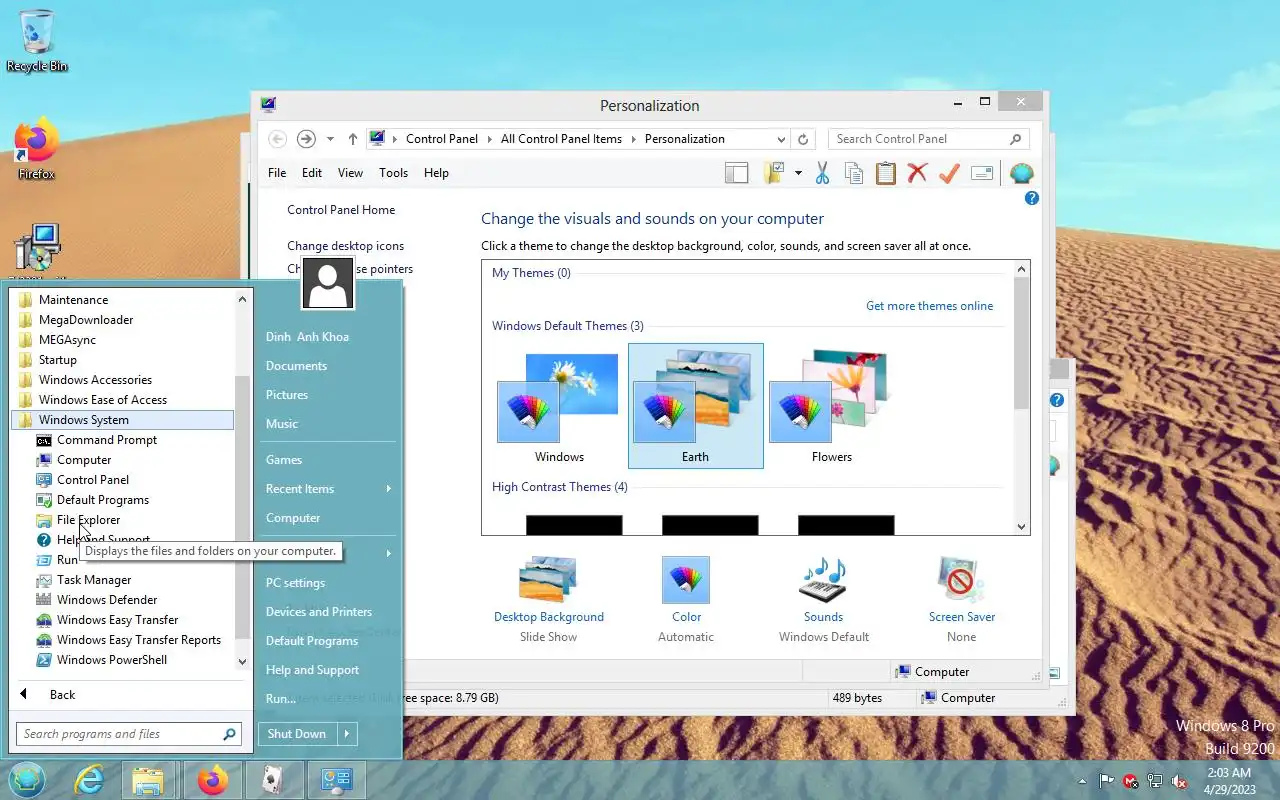Image resolution: width=1280 pixels, height=800 pixels.
Task: Select the Earth theme
Action: point(696,406)
